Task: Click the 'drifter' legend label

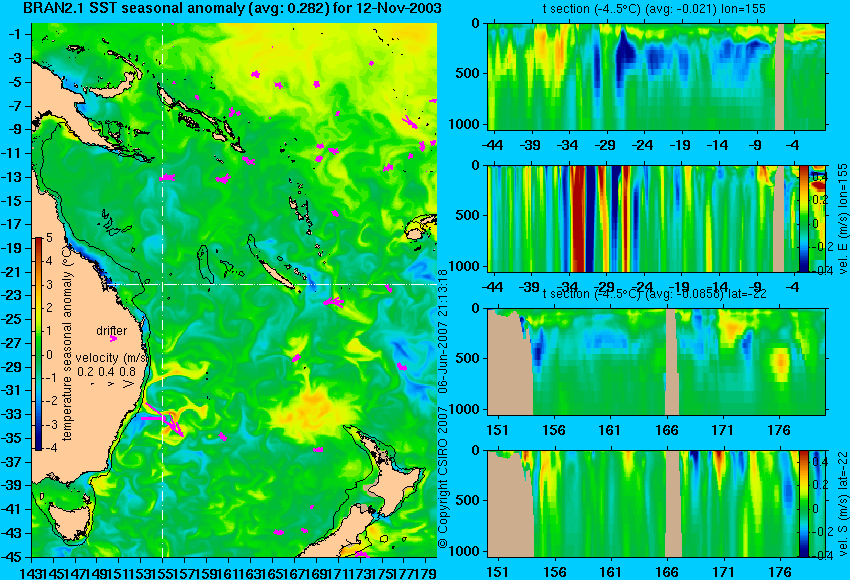Action: [x=112, y=331]
